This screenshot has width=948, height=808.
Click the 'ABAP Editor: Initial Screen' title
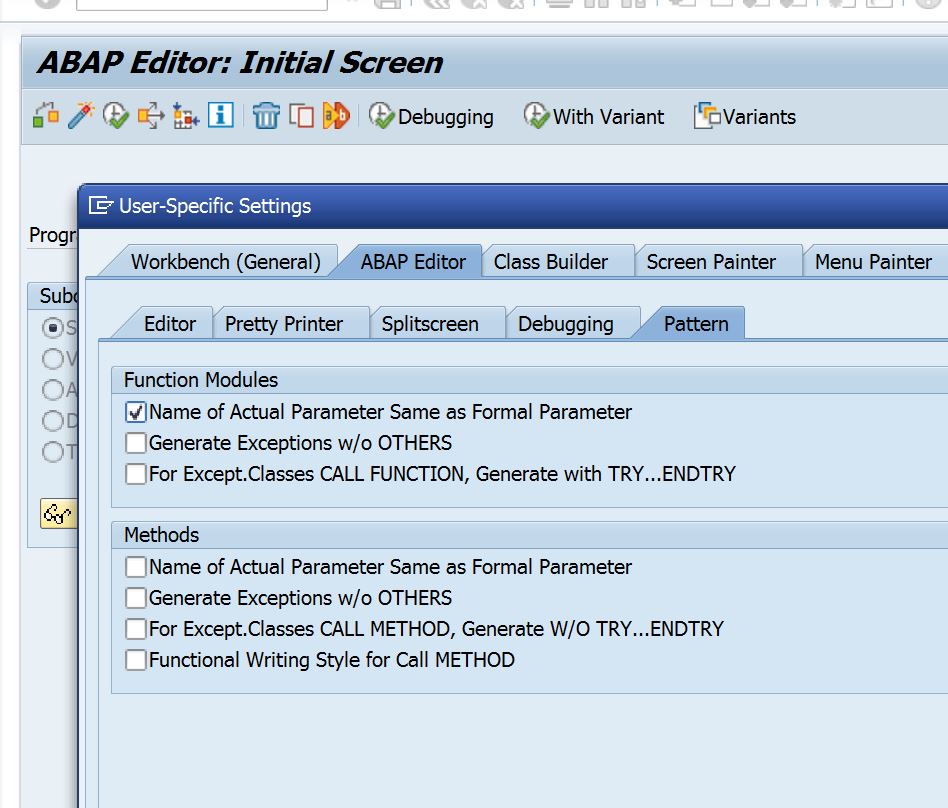click(x=240, y=62)
